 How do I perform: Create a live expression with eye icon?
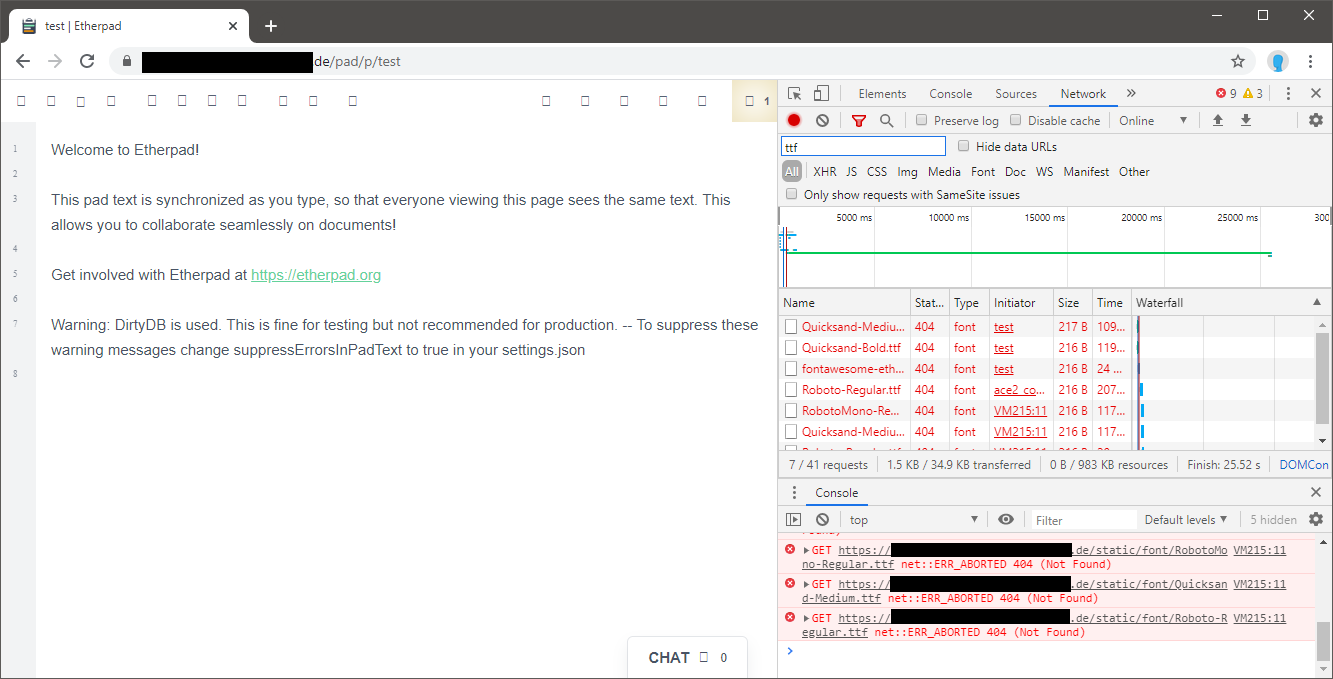[x=1006, y=519]
